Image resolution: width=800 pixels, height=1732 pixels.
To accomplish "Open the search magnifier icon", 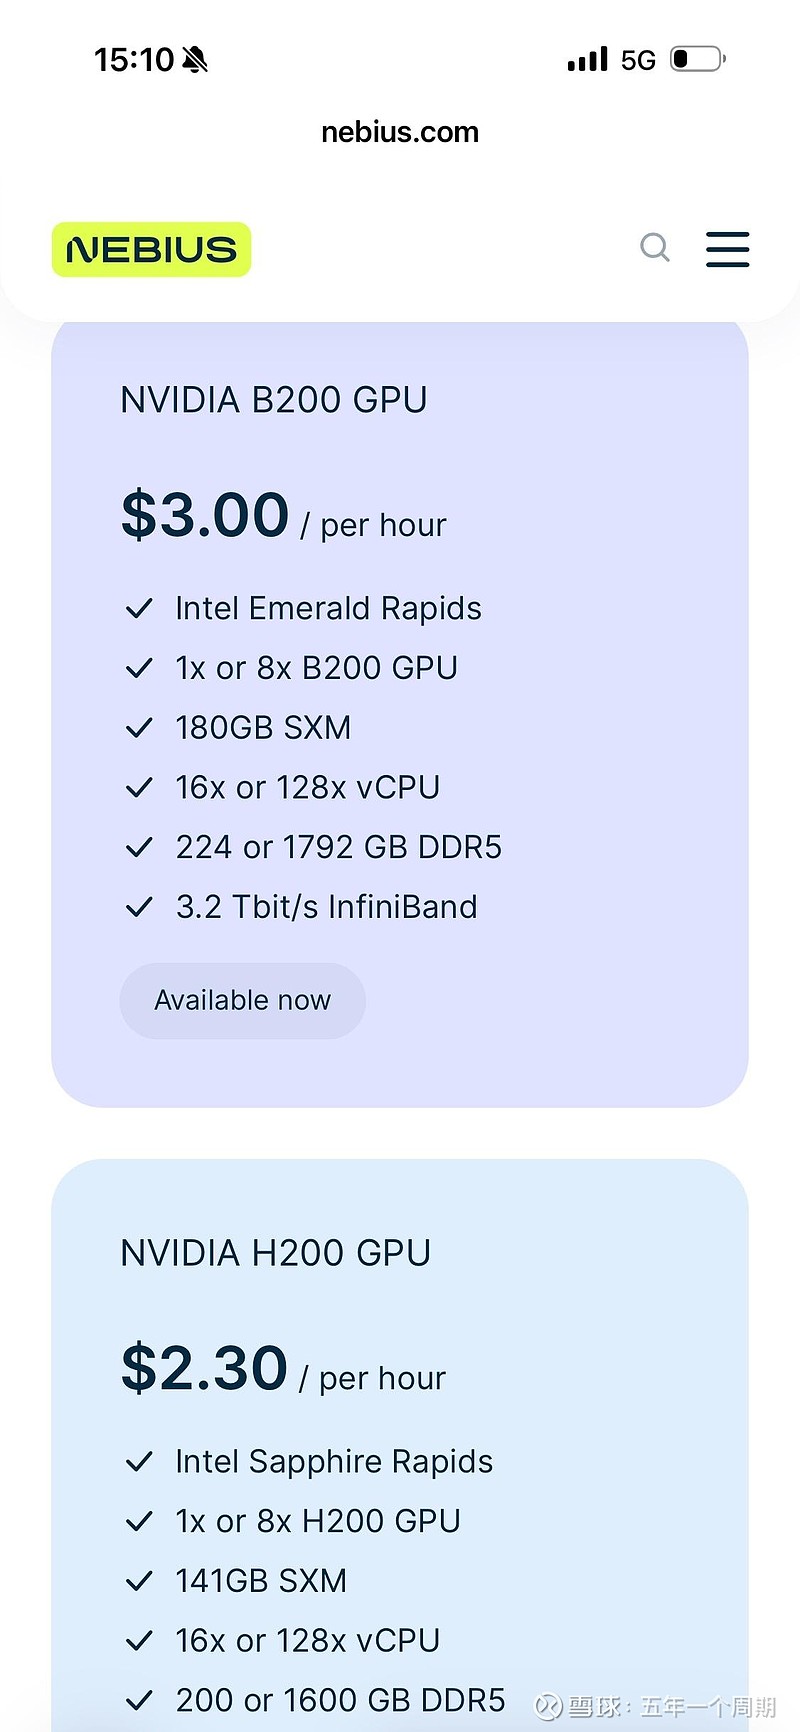I will point(655,247).
